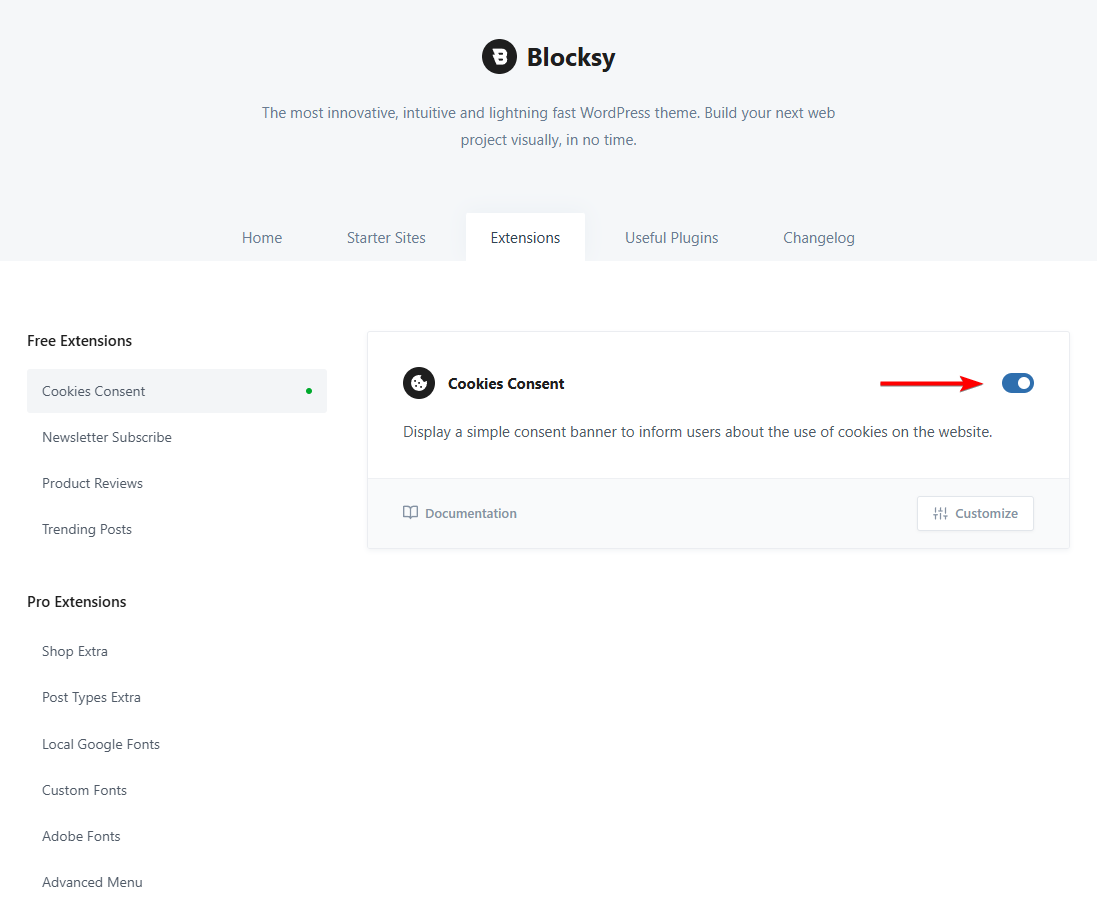Open the Starter Sites tab

pyautogui.click(x=386, y=238)
